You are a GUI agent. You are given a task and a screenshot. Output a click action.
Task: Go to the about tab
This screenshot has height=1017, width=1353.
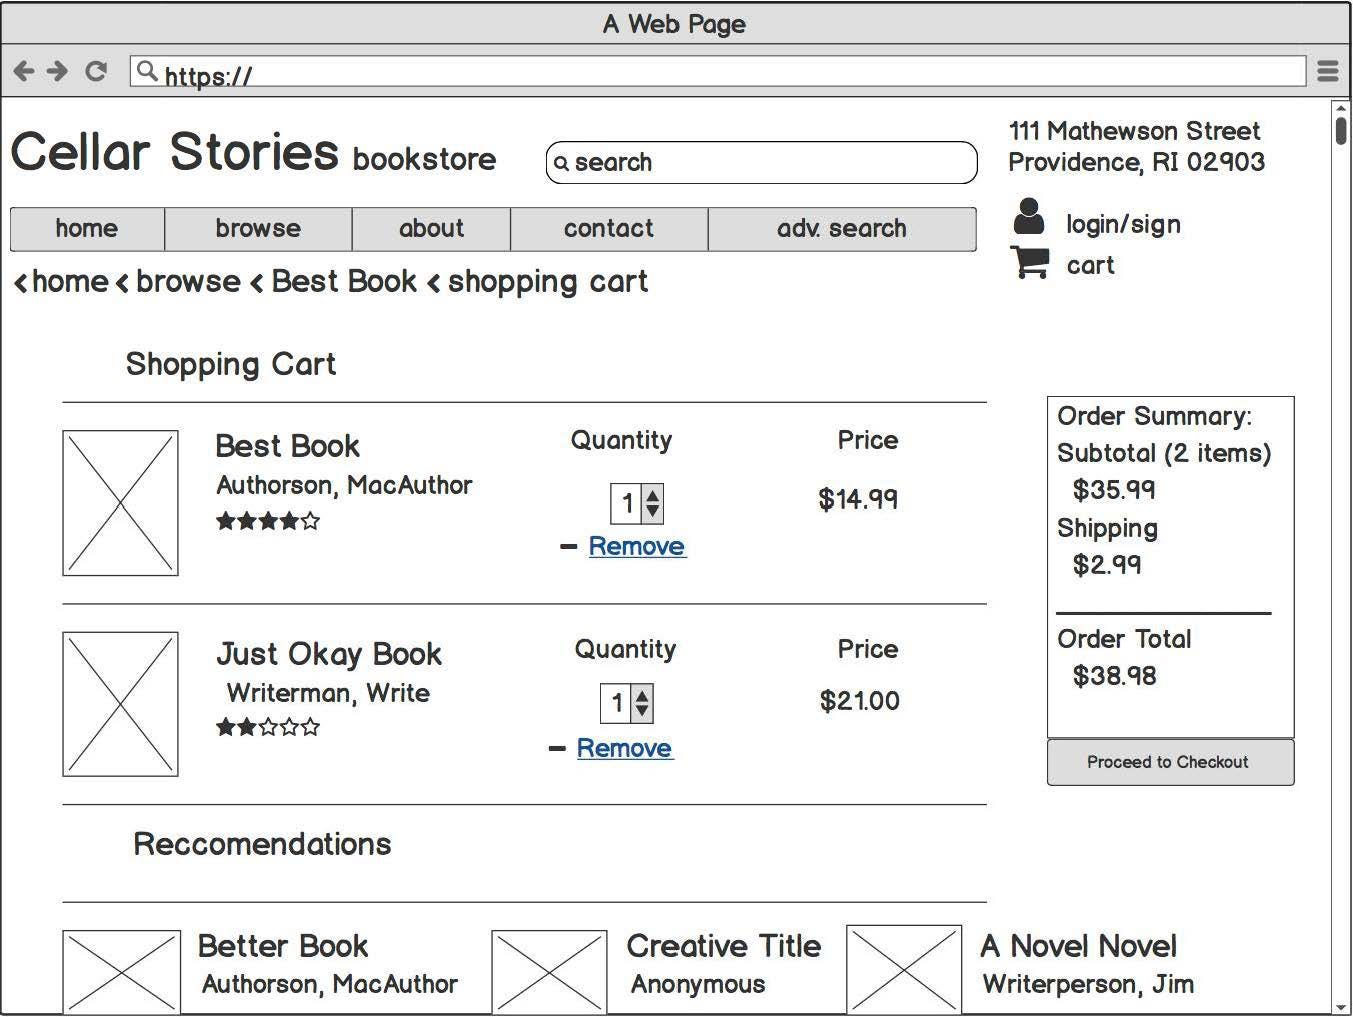[431, 229]
